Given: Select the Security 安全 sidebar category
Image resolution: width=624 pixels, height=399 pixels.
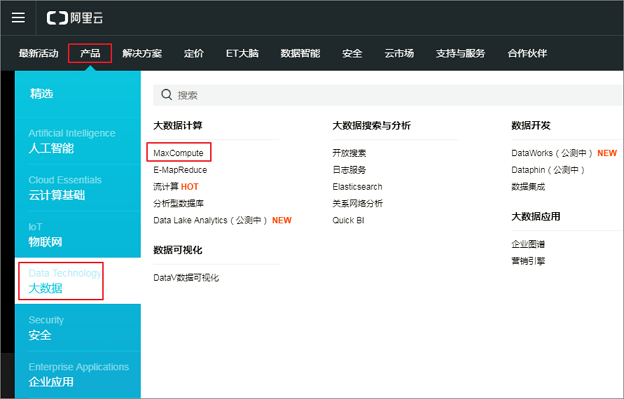Looking at the screenshot, I should click(x=78, y=327).
